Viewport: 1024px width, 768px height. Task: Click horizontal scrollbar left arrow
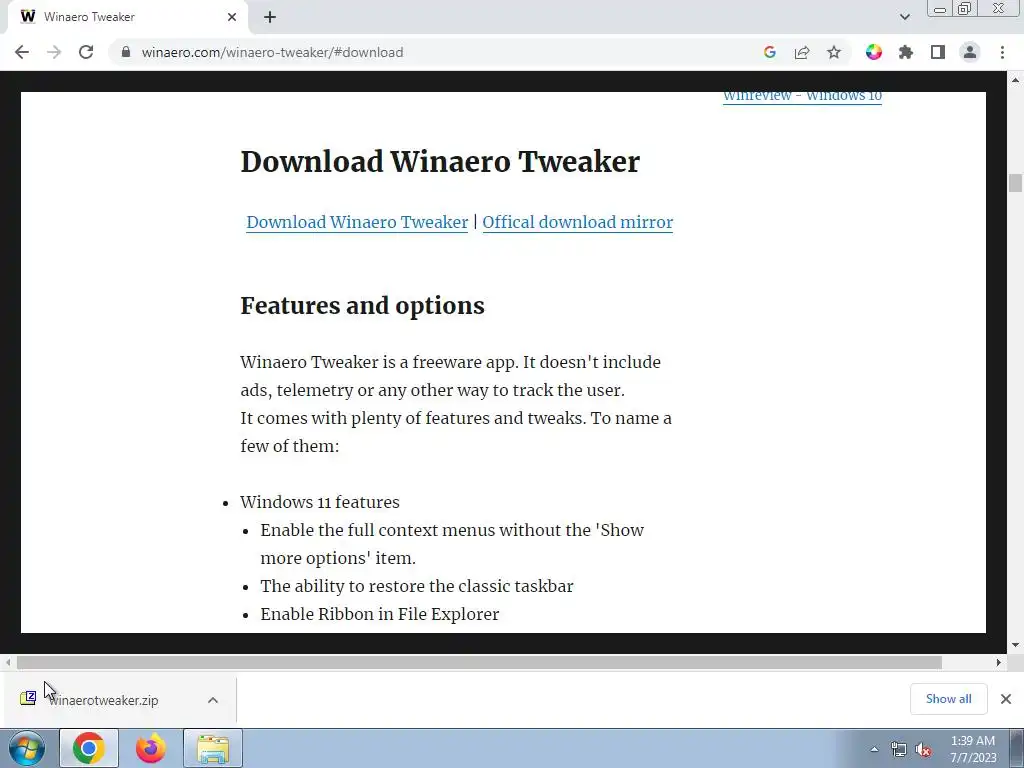pyautogui.click(x=8, y=662)
